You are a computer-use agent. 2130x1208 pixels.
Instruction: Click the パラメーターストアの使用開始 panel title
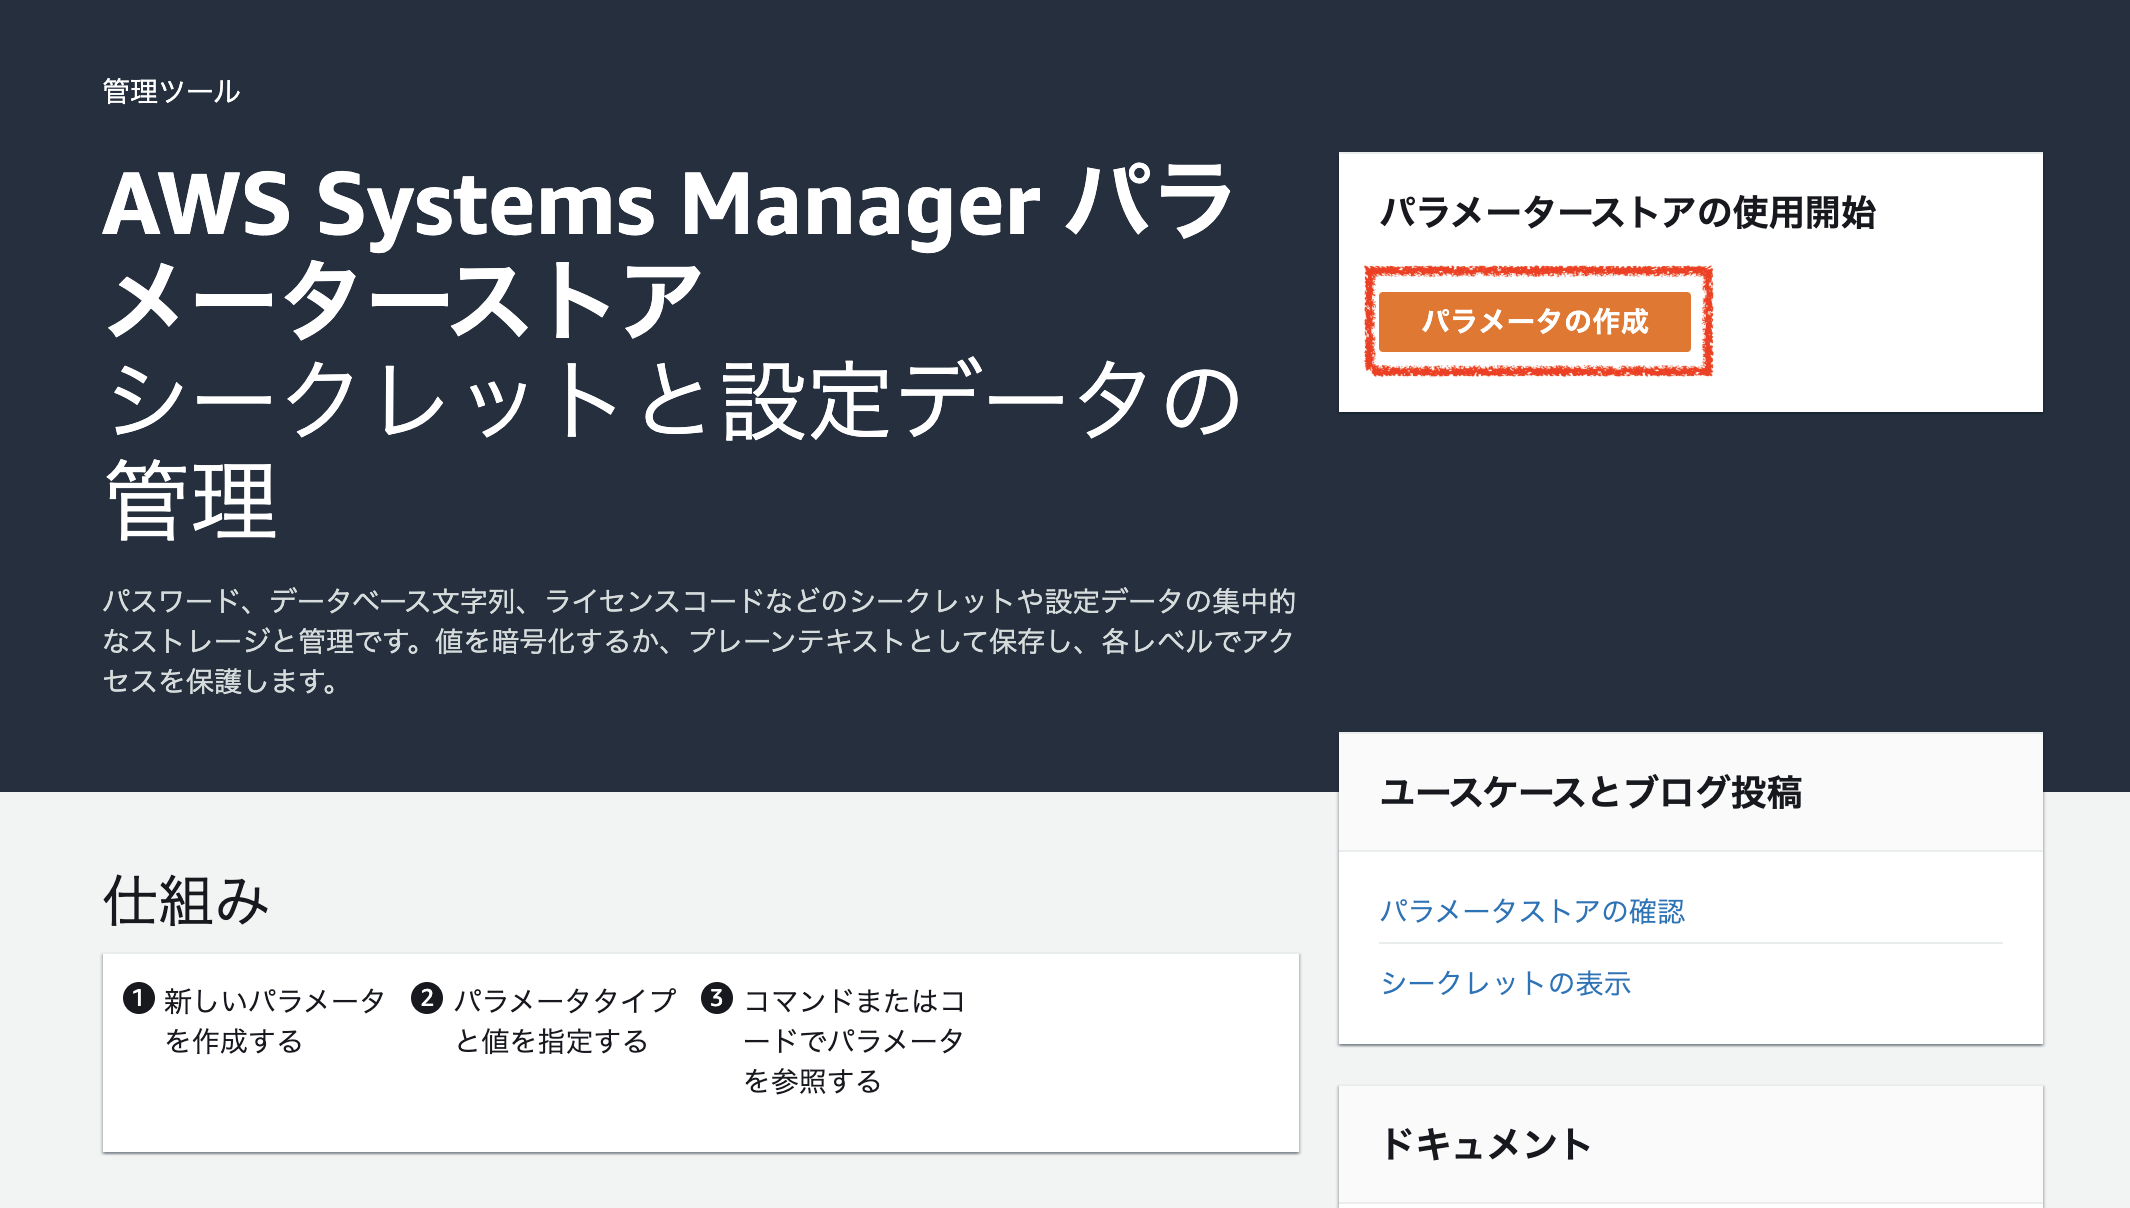[1627, 212]
